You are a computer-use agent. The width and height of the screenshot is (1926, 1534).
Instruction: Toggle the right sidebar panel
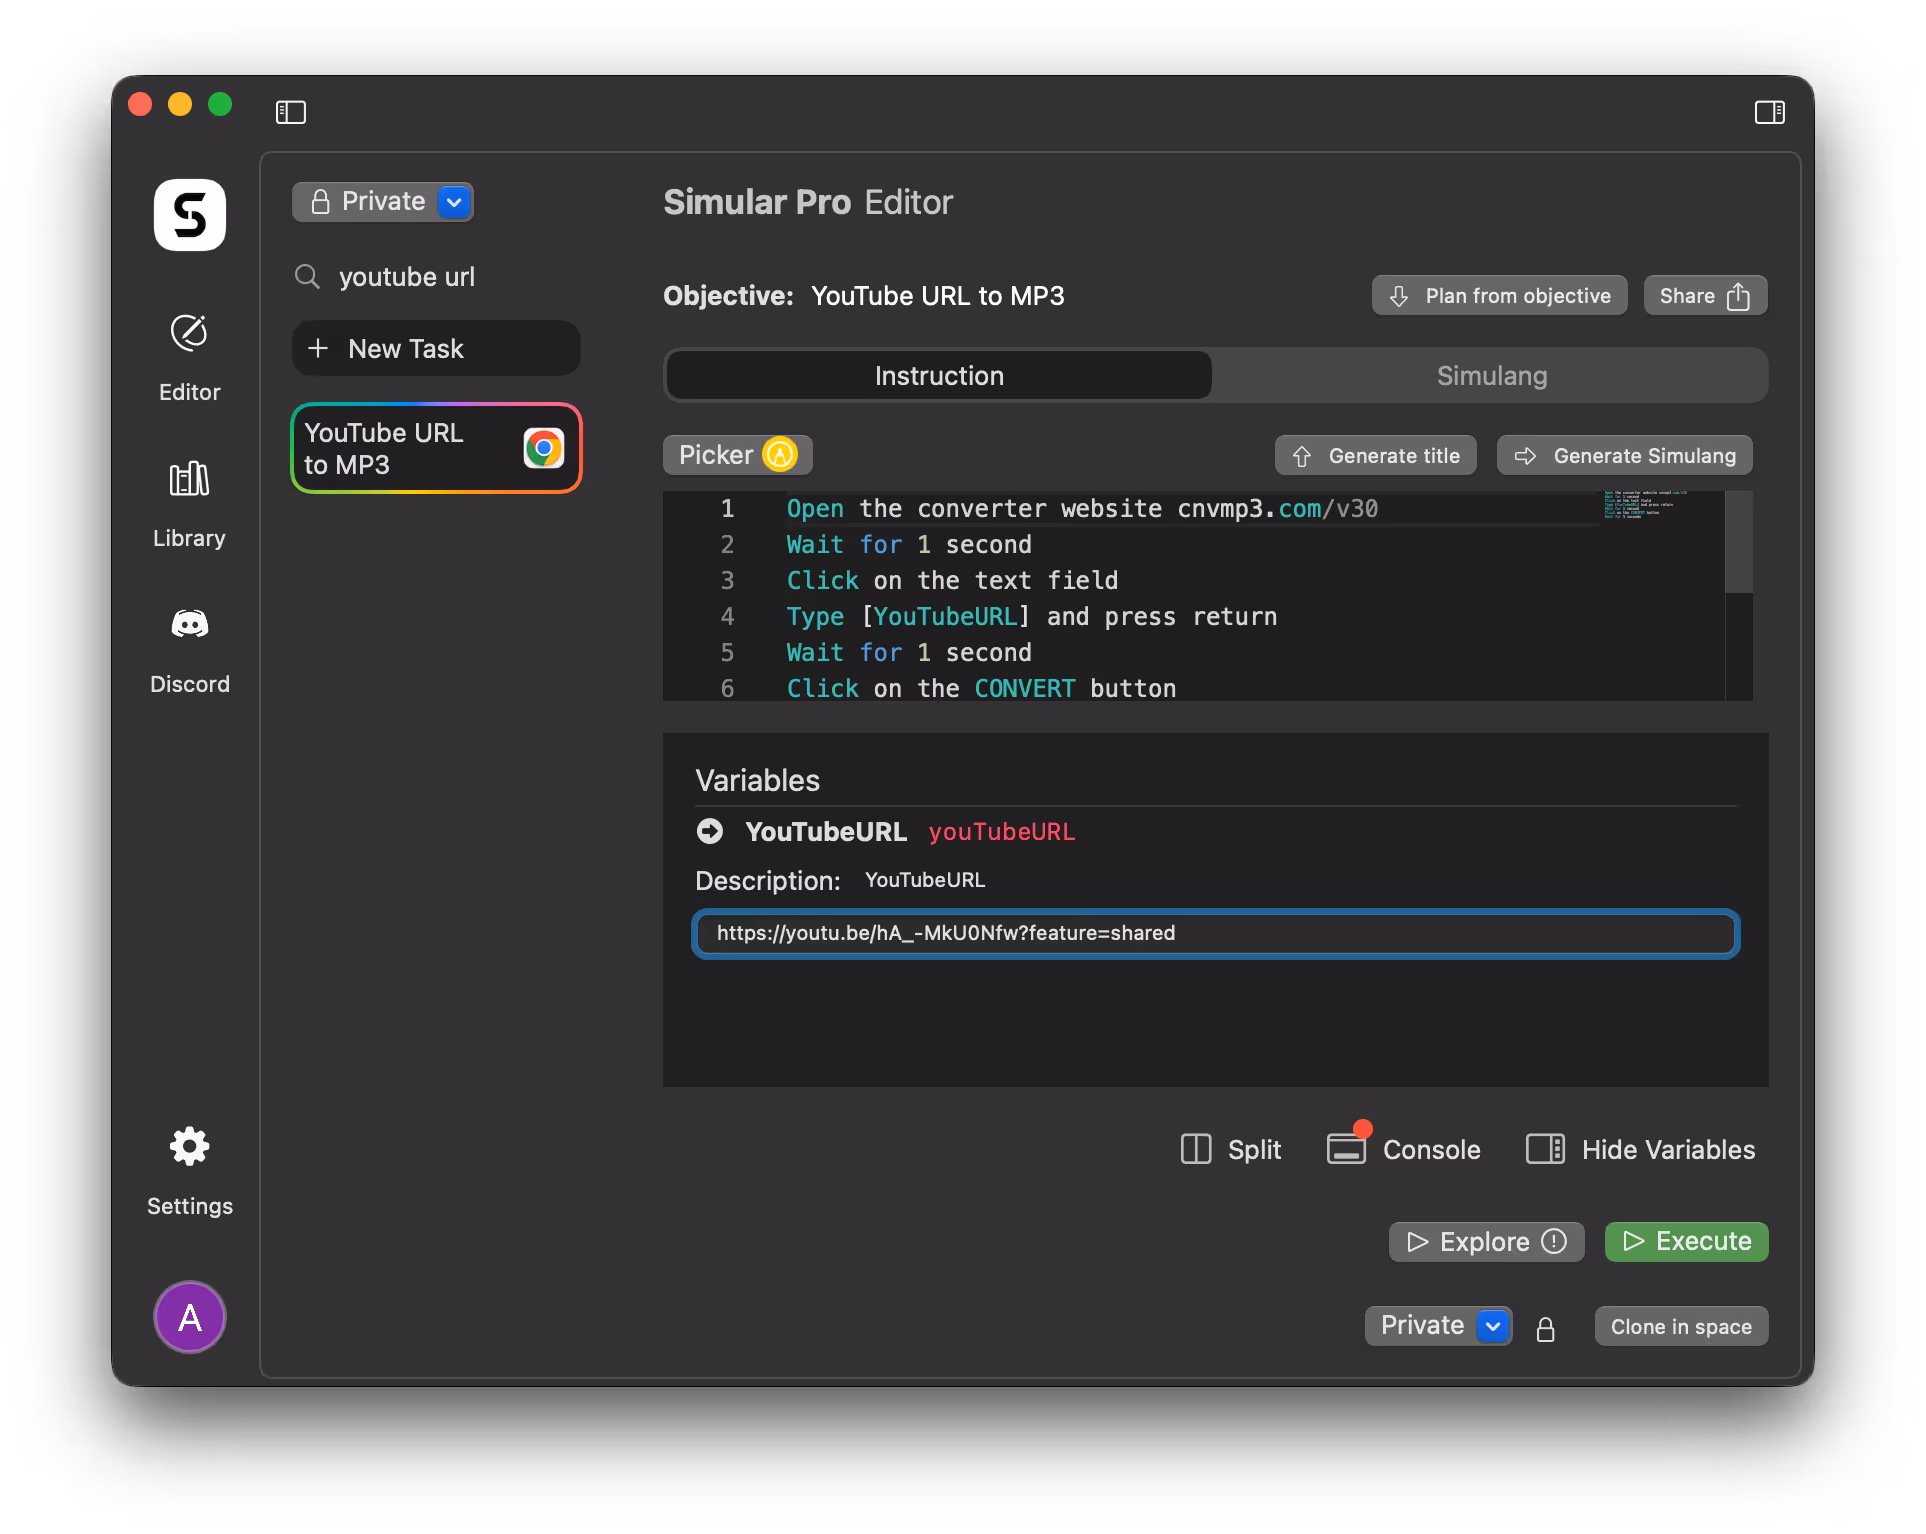(1769, 112)
